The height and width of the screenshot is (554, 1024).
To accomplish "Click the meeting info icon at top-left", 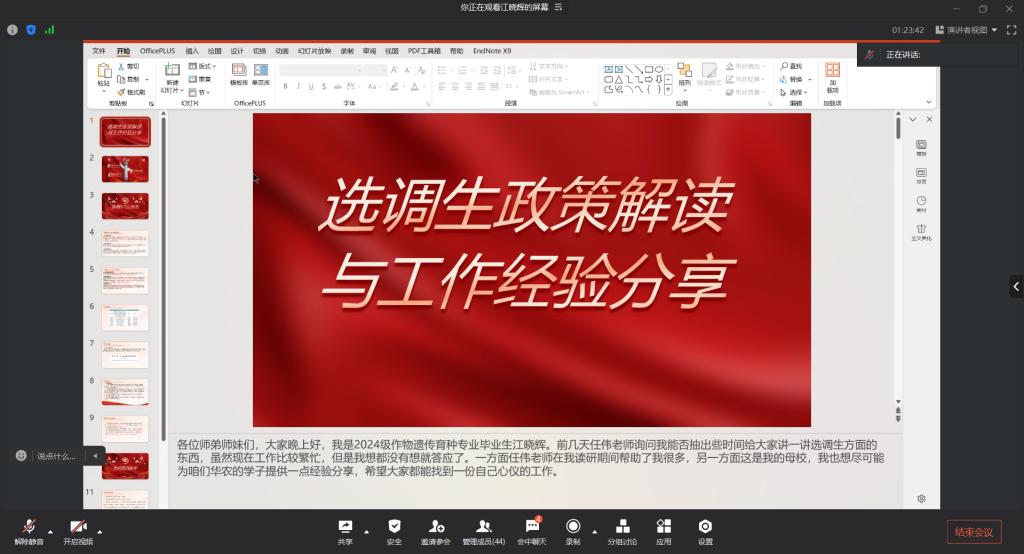I will click(13, 30).
